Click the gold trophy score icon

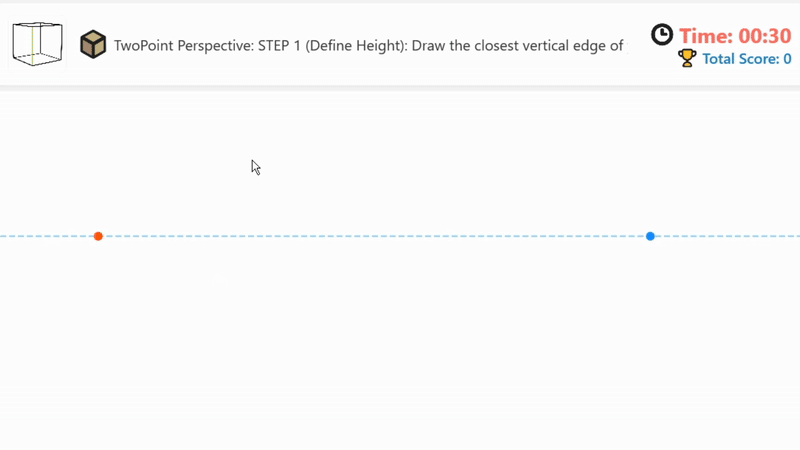(x=687, y=59)
